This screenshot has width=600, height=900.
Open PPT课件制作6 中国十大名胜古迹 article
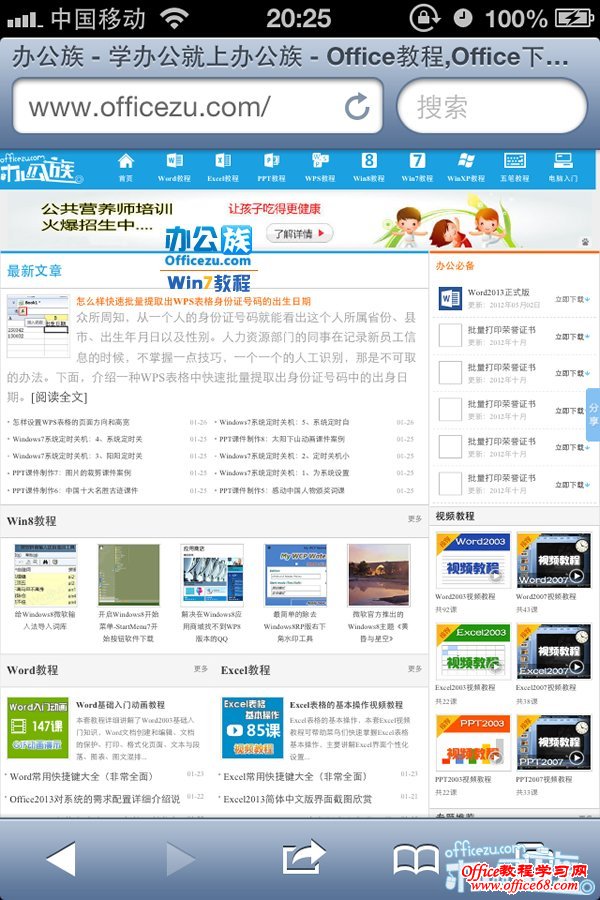pyautogui.click(x=75, y=491)
